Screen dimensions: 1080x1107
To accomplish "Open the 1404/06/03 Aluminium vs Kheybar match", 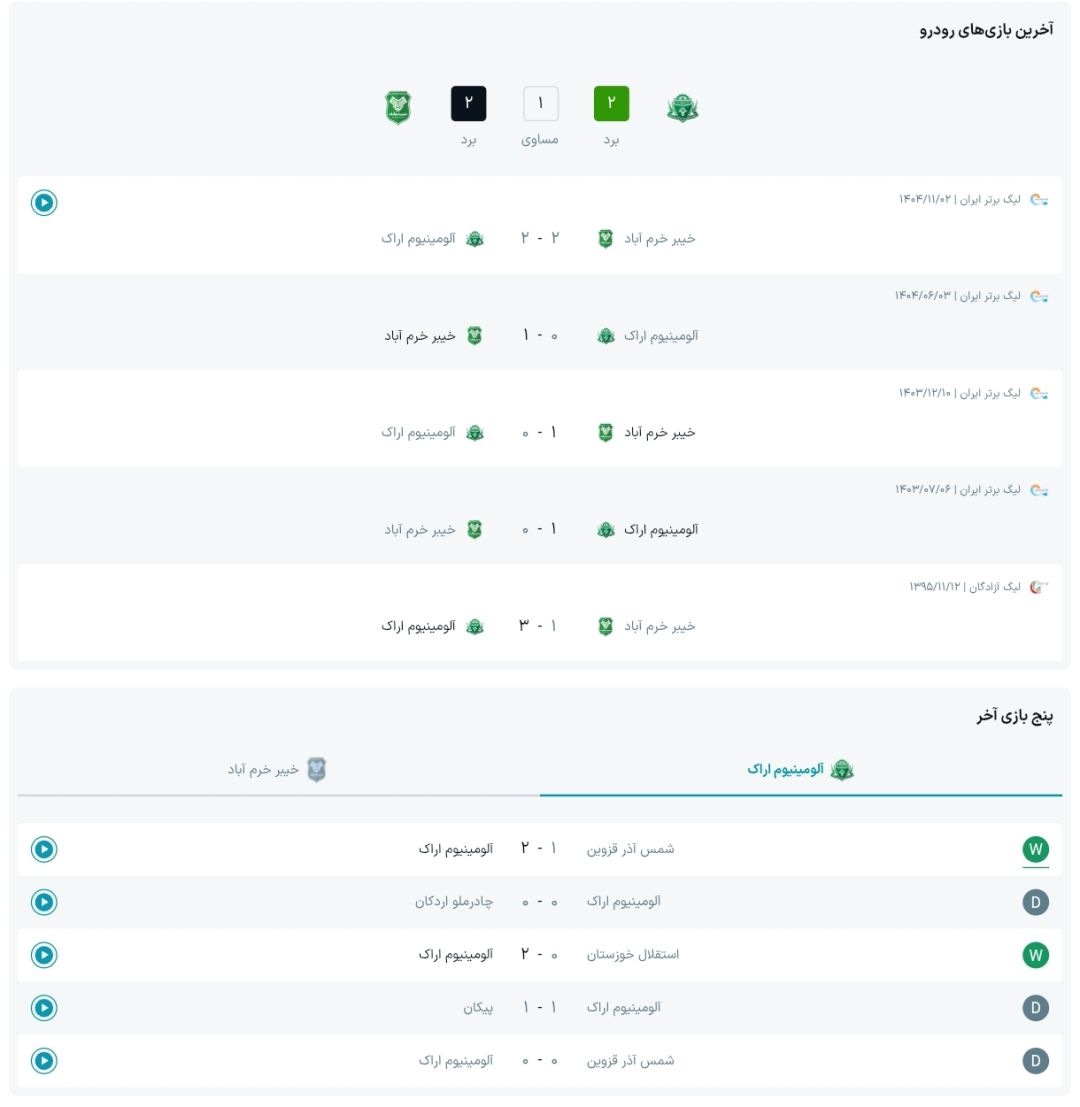I will pos(540,322).
